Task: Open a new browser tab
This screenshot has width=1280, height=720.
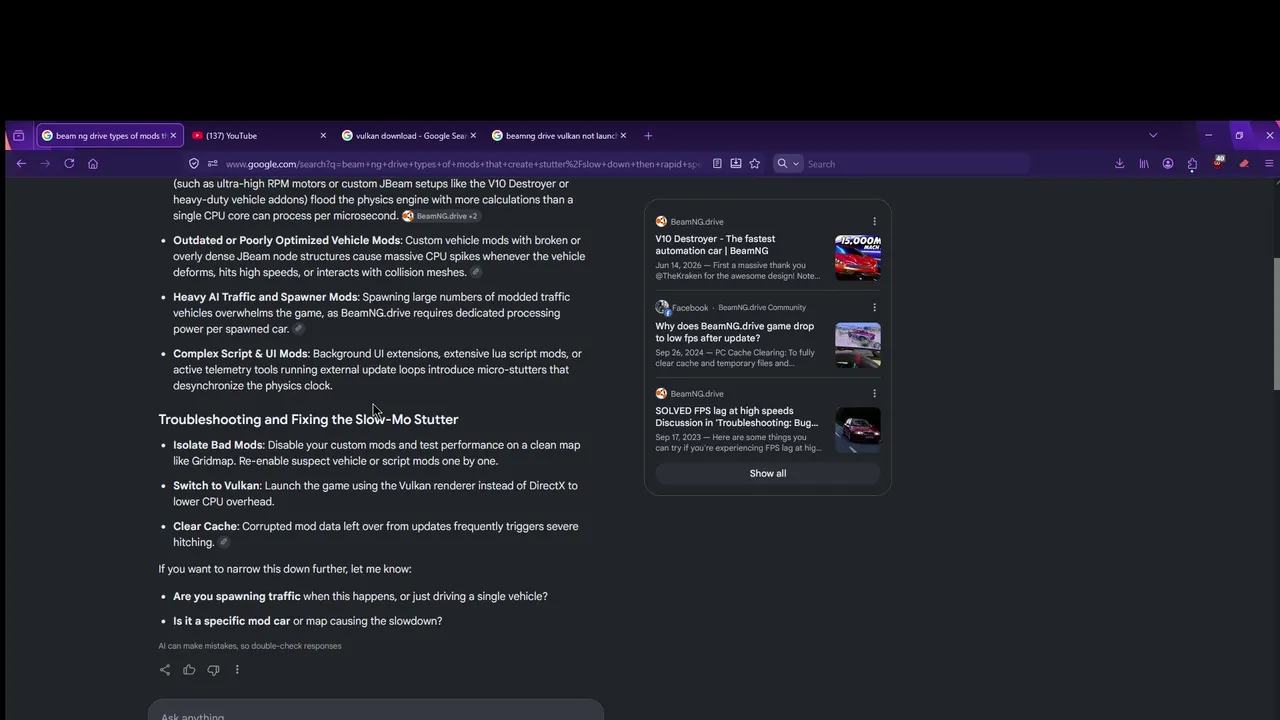Action: point(648,136)
